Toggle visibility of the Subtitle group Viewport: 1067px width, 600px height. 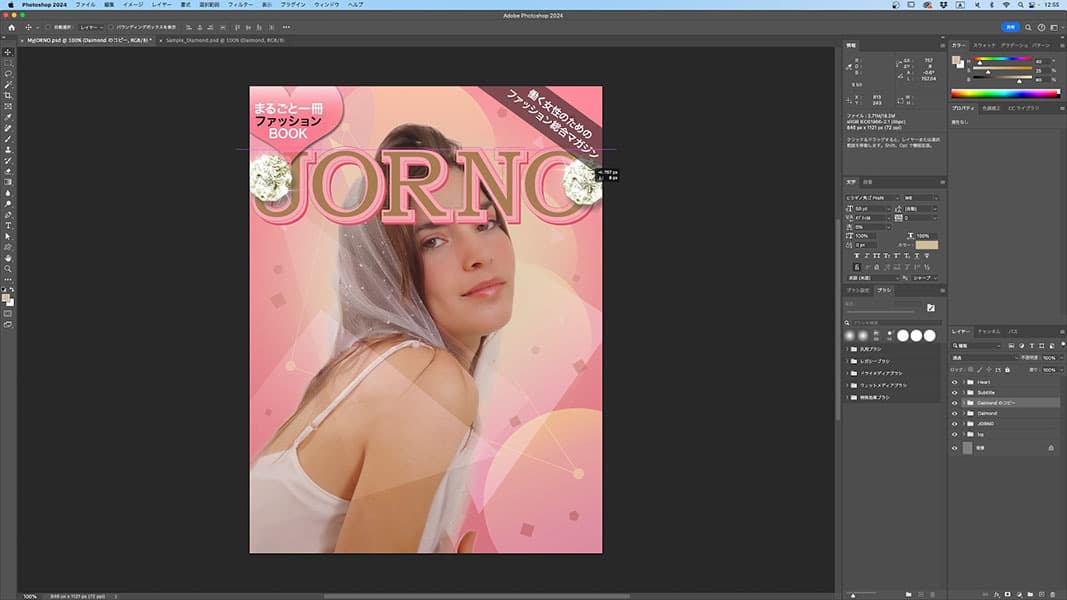click(x=954, y=392)
